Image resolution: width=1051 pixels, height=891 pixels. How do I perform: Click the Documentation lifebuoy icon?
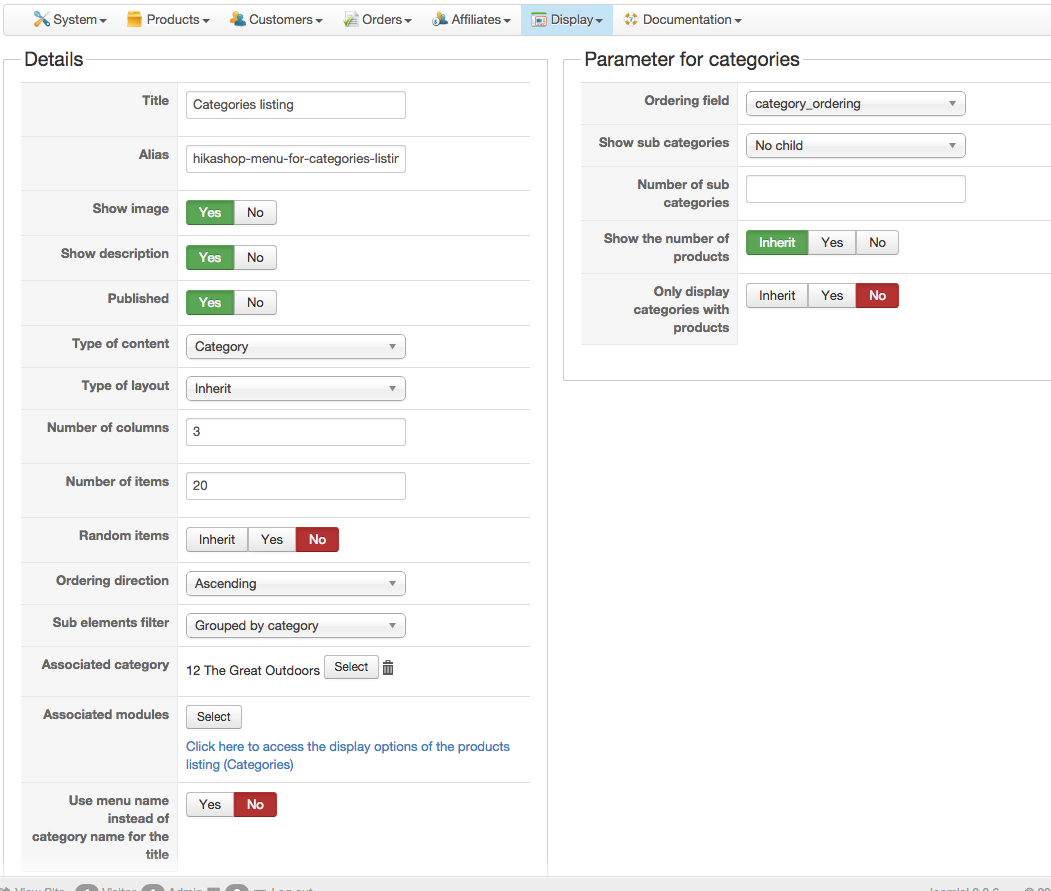click(x=631, y=19)
